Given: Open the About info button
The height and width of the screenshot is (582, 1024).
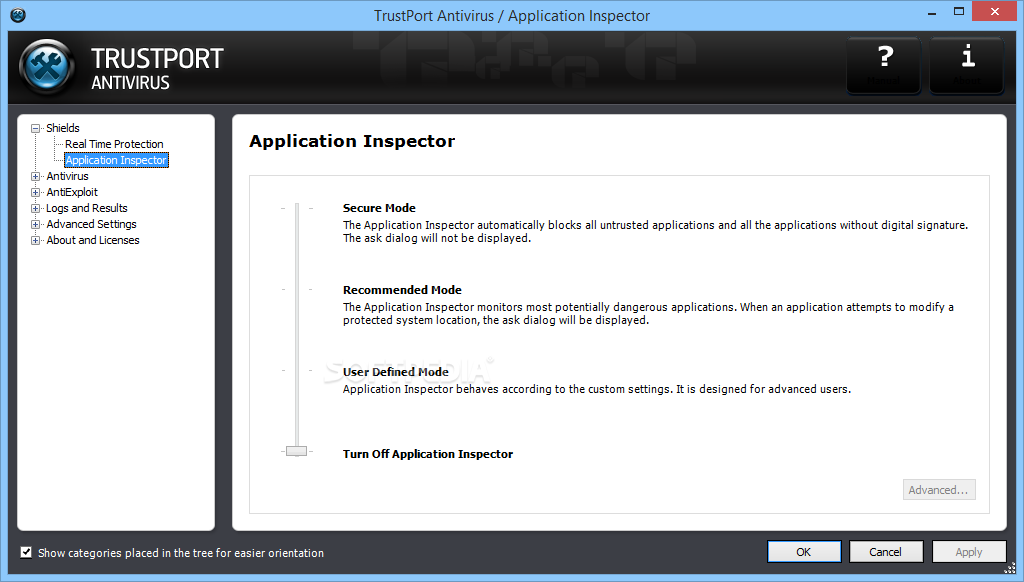Looking at the screenshot, I should point(967,65).
